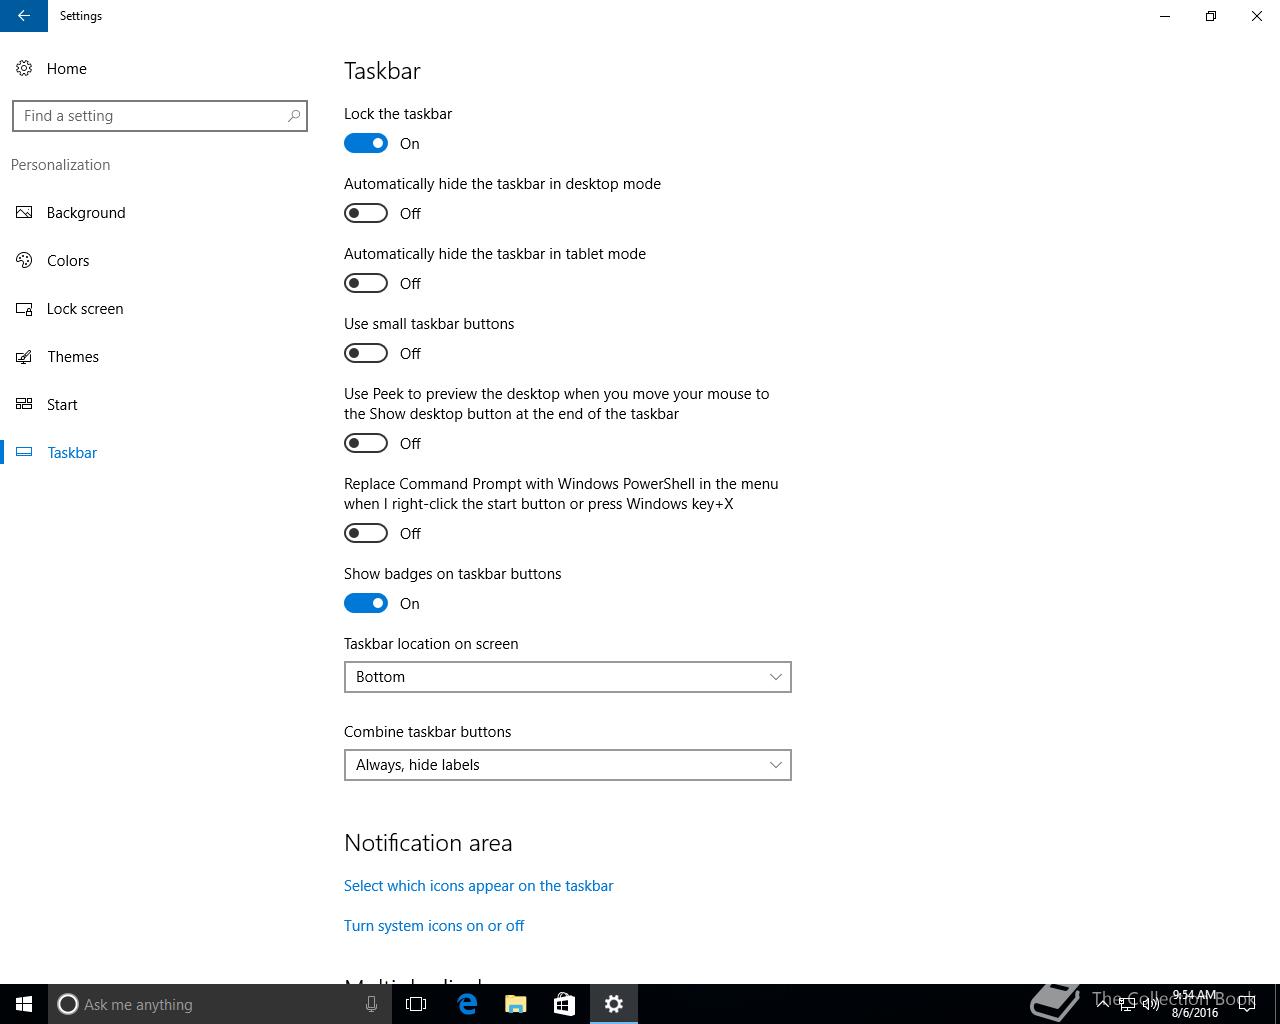Click the Cortana circle icon
Screen dimensions: 1280x1024
[x=68, y=1004]
